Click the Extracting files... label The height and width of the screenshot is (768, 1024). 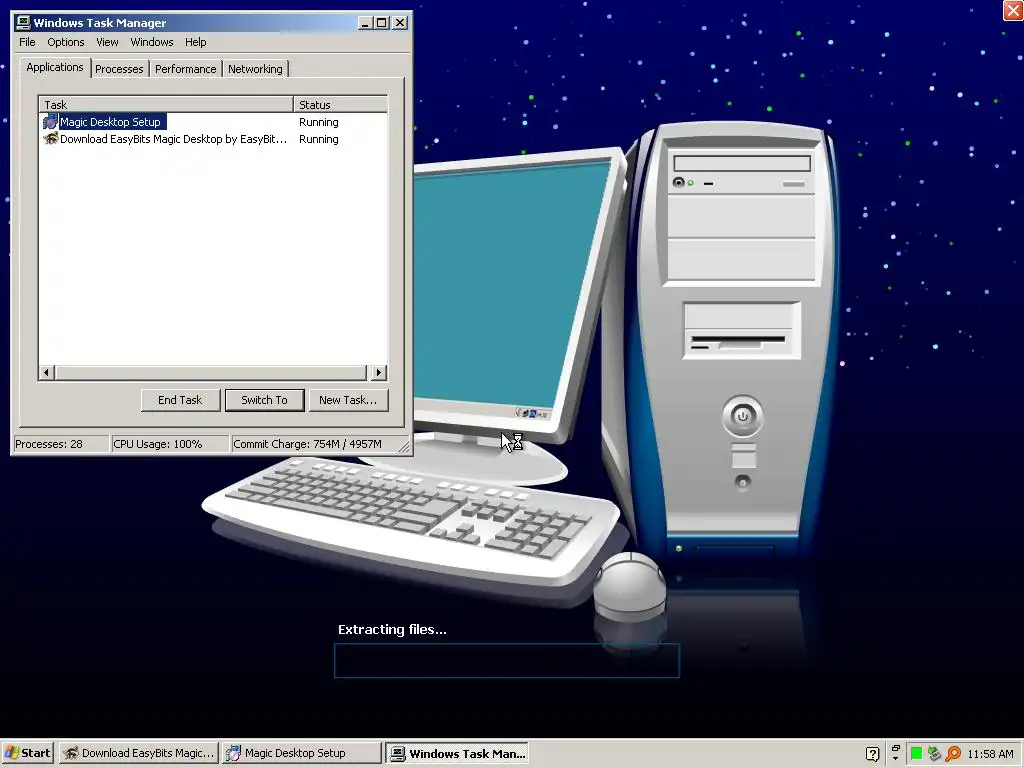pyautogui.click(x=392, y=630)
